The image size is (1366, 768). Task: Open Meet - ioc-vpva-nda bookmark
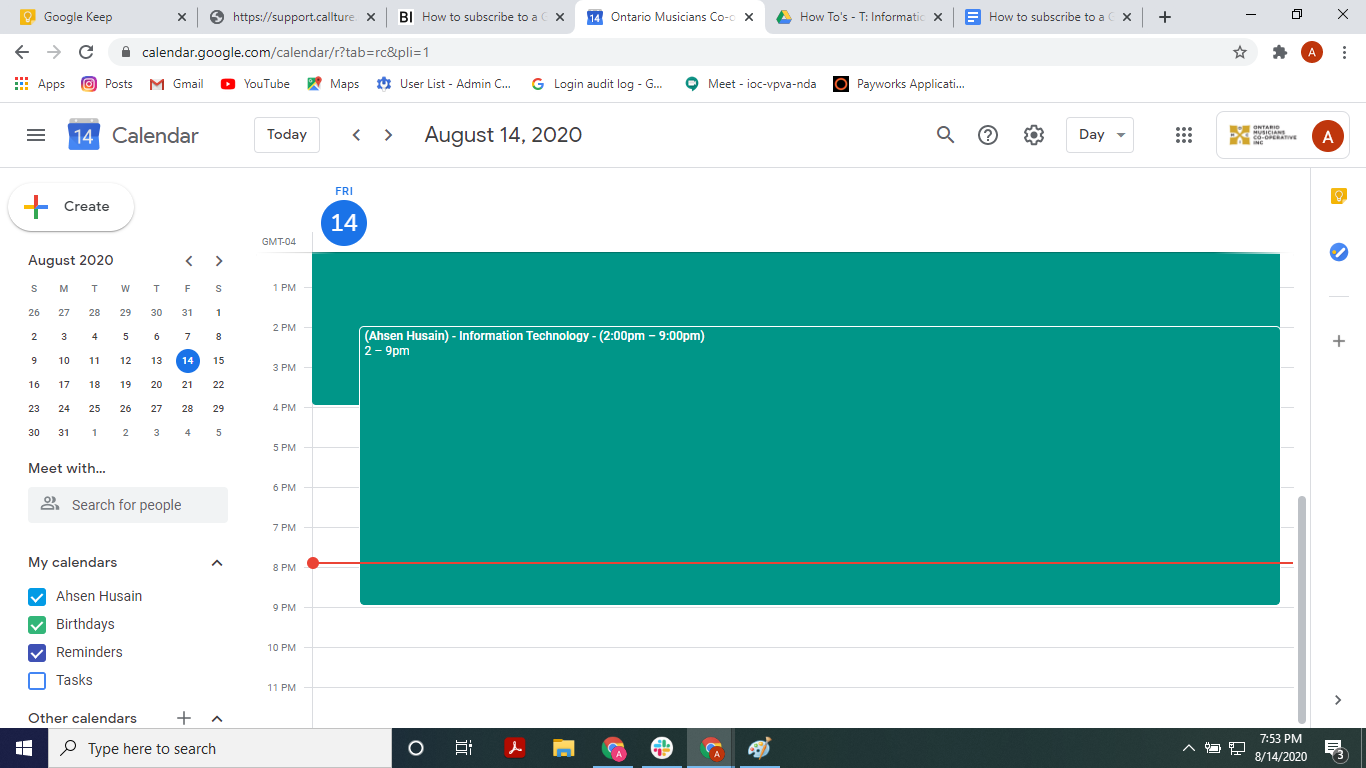750,84
